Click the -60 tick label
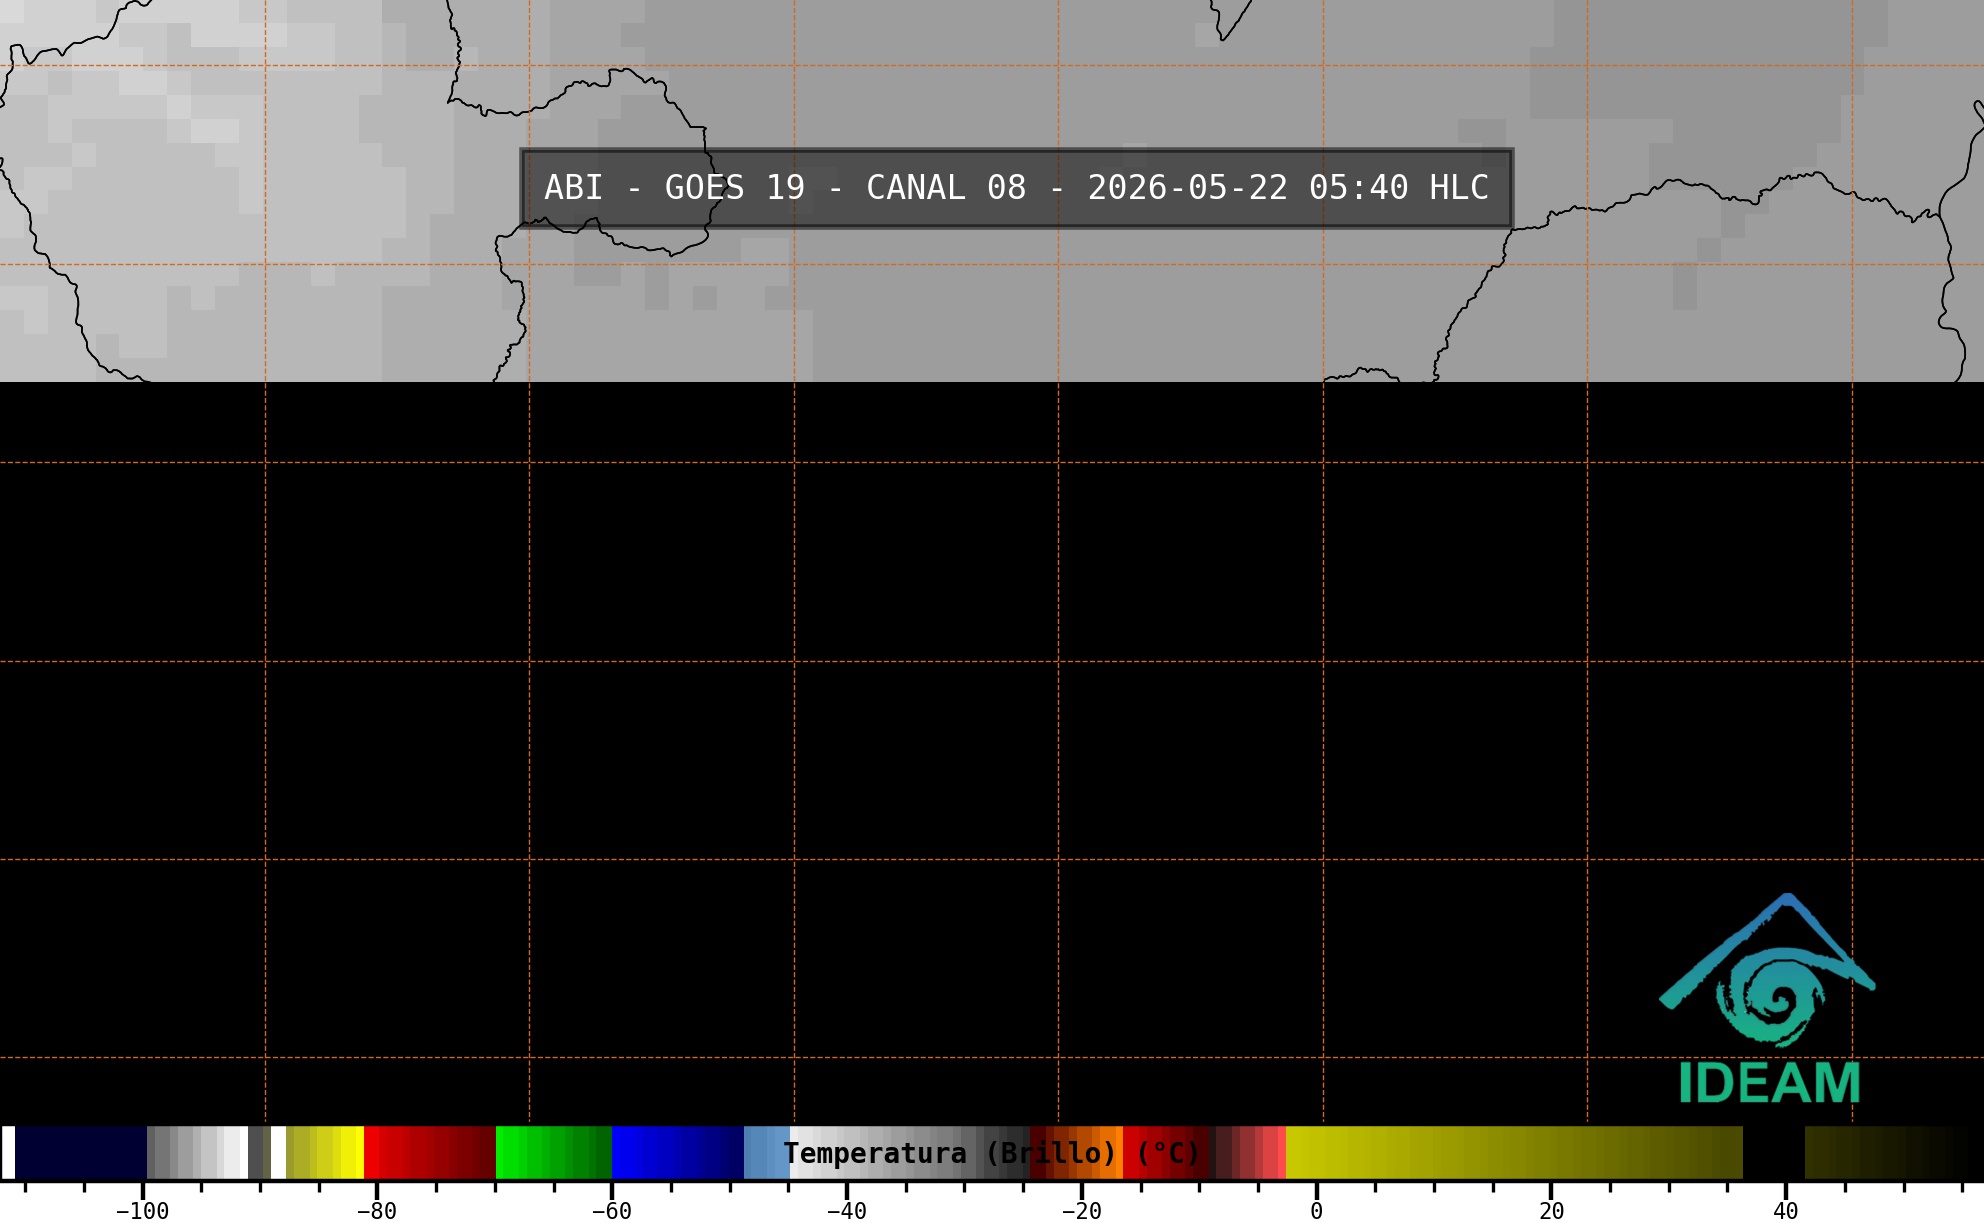The height and width of the screenshot is (1223, 1984). click(611, 1211)
